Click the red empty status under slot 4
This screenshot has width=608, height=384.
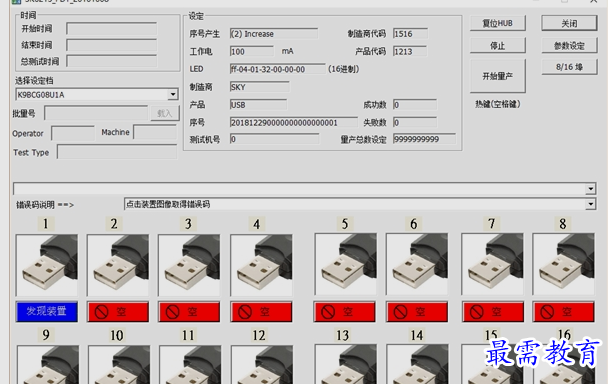pos(261,311)
